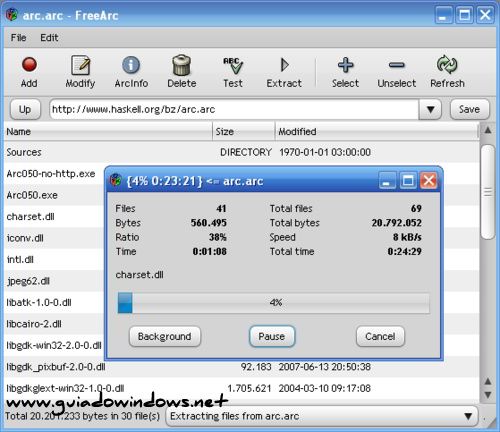Screen dimensions: 500x432
Task: Click the archive URL address field
Action: (234, 109)
